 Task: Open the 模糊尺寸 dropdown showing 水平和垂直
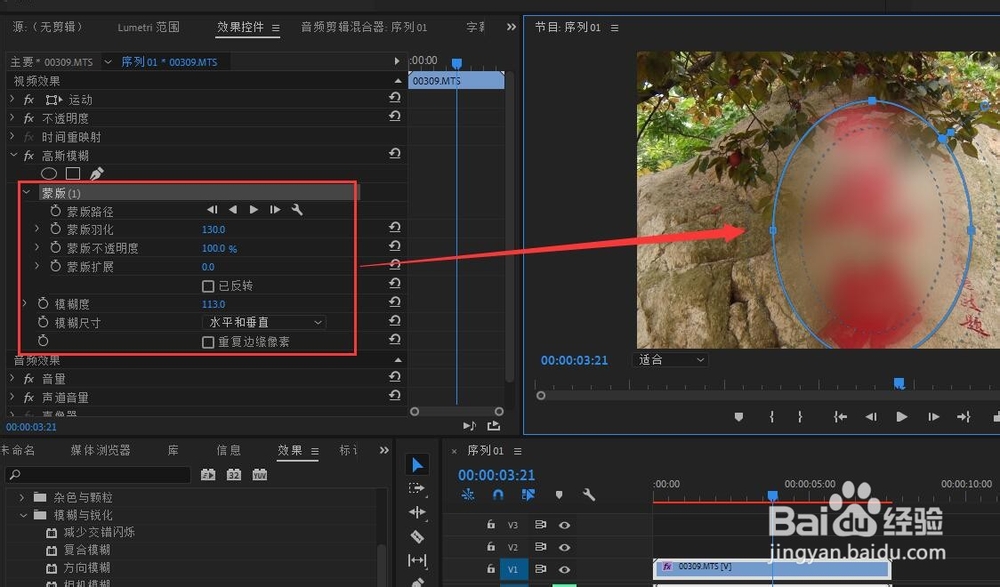(x=265, y=322)
